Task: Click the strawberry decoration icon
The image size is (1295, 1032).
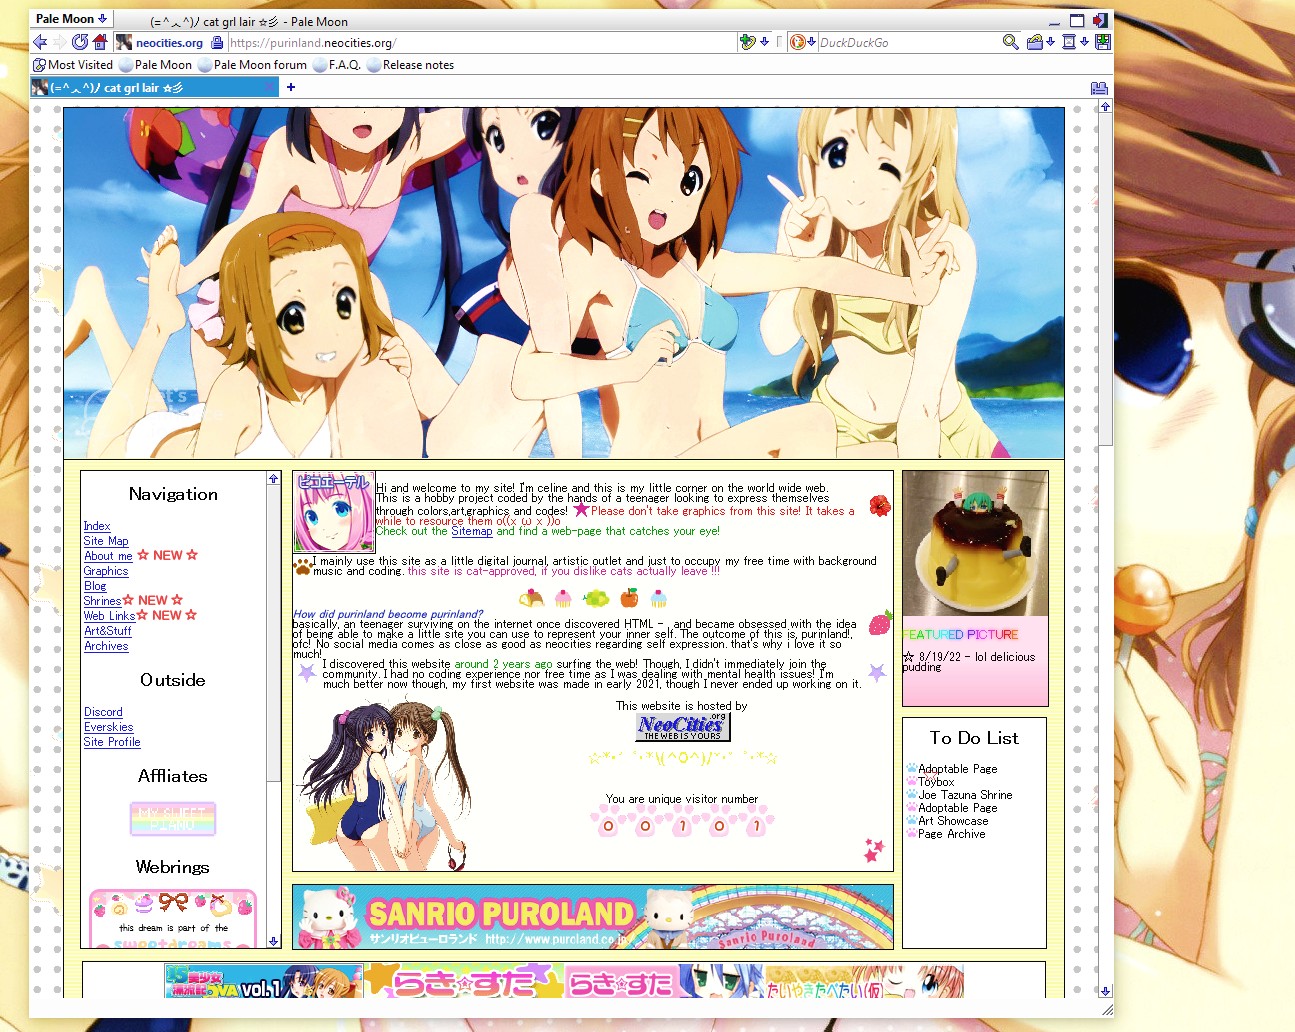Action: coord(880,624)
